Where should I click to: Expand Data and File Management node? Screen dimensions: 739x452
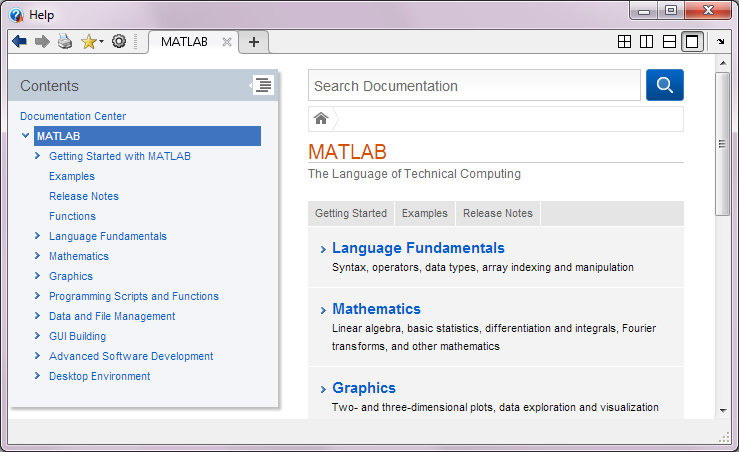click(x=37, y=316)
